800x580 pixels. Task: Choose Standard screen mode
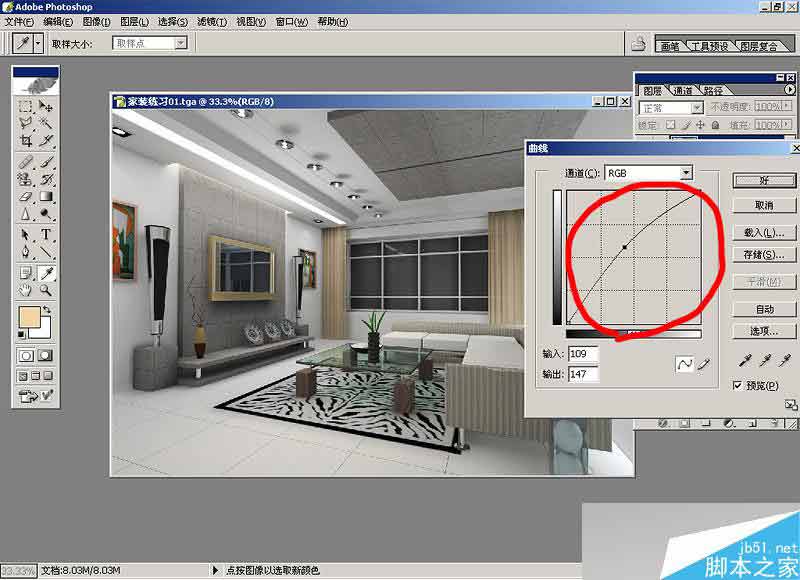pyautogui.click(x=23, y=376)
